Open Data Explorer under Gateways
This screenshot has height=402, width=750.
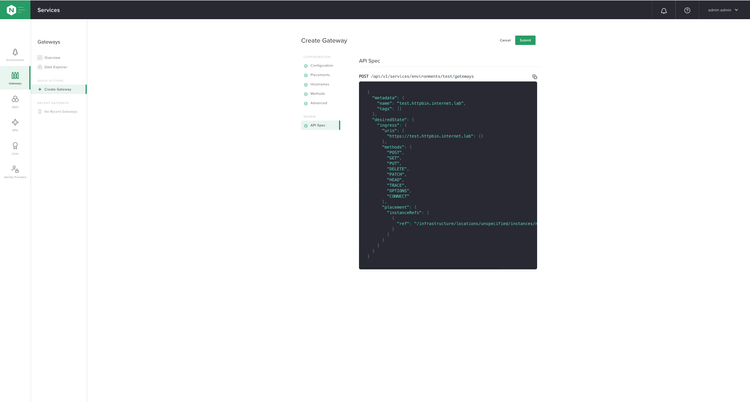coord(52,67)
